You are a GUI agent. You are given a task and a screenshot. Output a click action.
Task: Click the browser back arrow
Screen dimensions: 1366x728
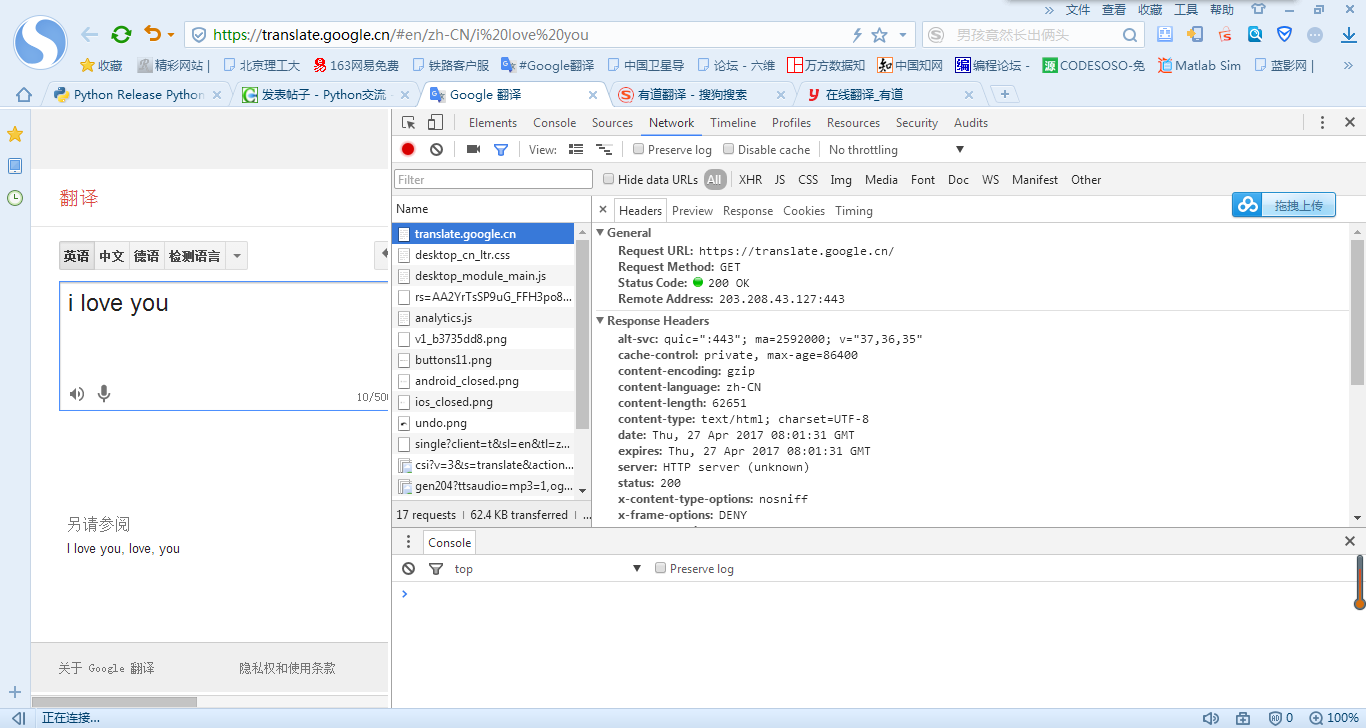pyautogui.click(x=90, y=34)
